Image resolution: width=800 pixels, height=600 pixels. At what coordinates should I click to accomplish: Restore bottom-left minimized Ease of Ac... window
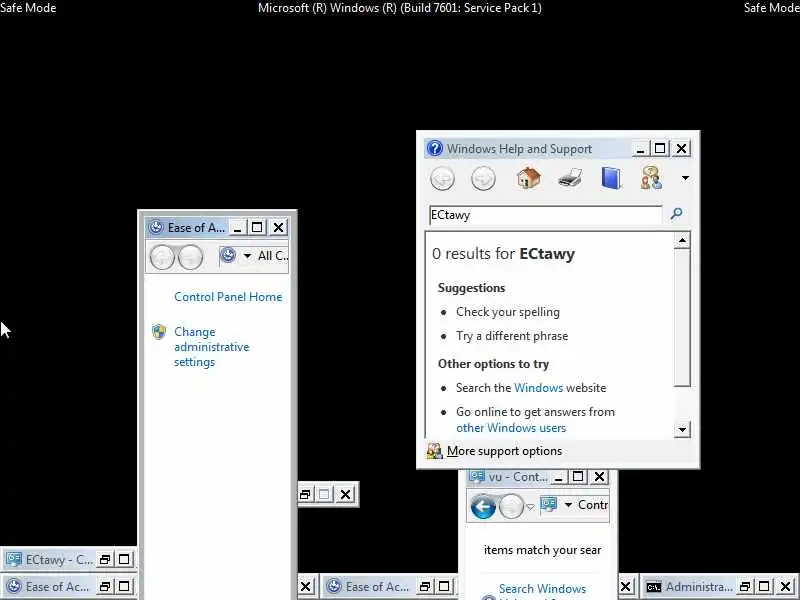(105, 586)
